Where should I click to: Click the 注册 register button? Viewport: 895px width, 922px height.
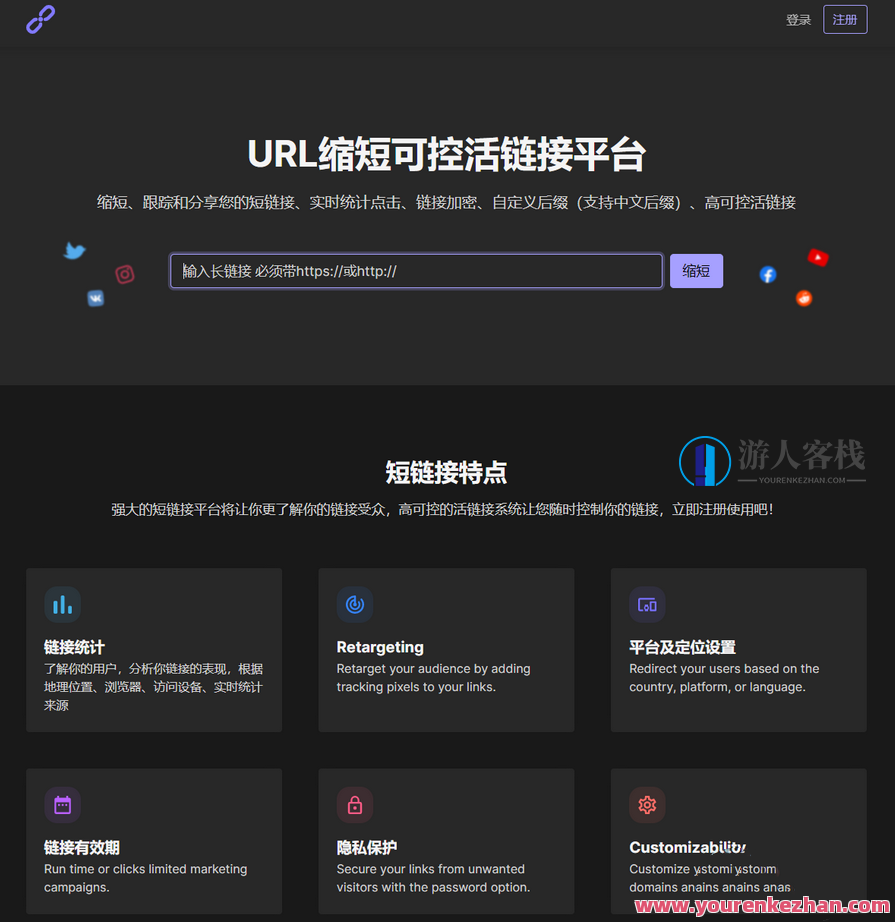click(x=845, y=19)
